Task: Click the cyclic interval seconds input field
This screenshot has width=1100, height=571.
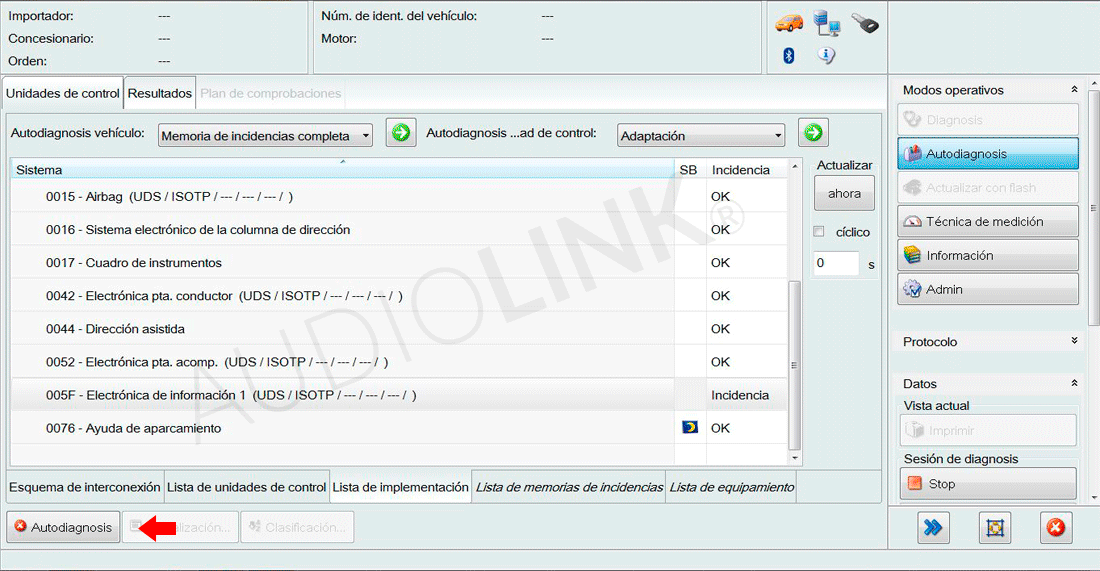Action: pos(835,264)
